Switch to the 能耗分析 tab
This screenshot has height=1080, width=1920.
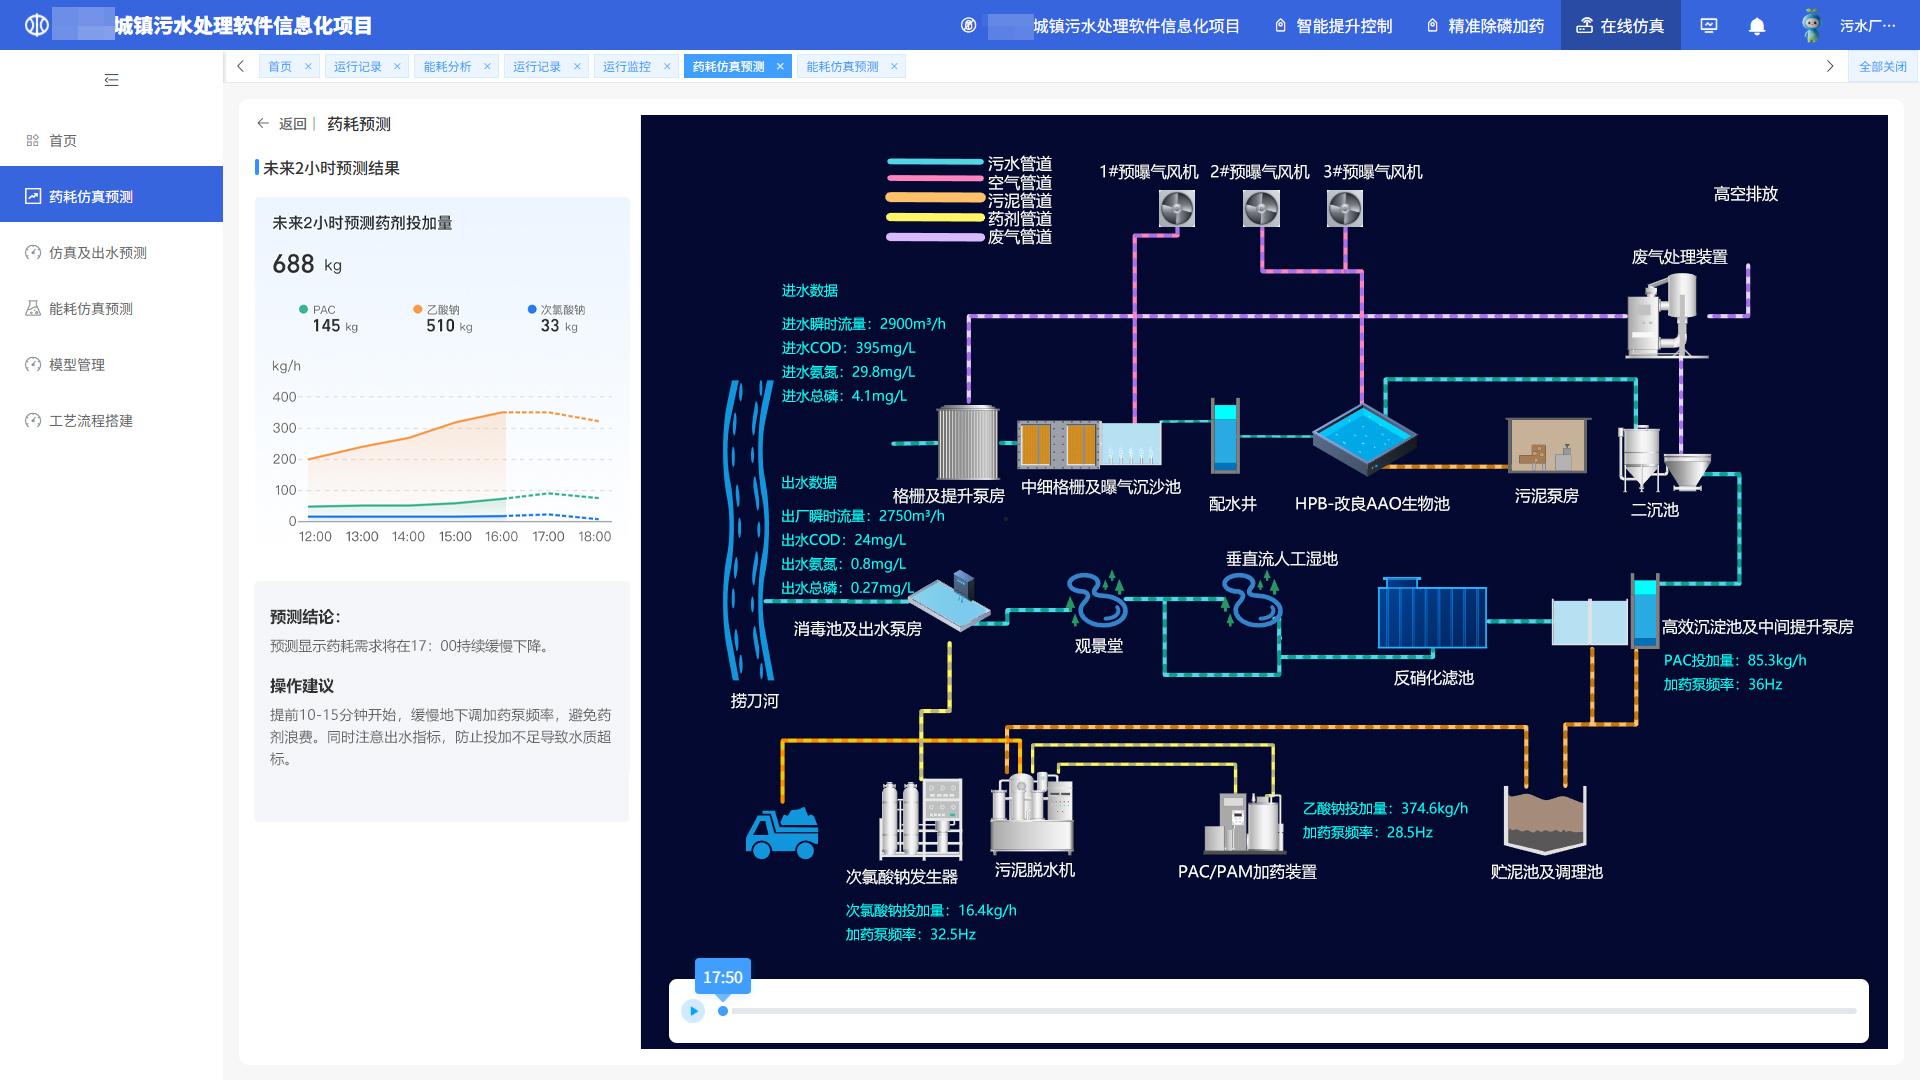[x=447, y=67]
